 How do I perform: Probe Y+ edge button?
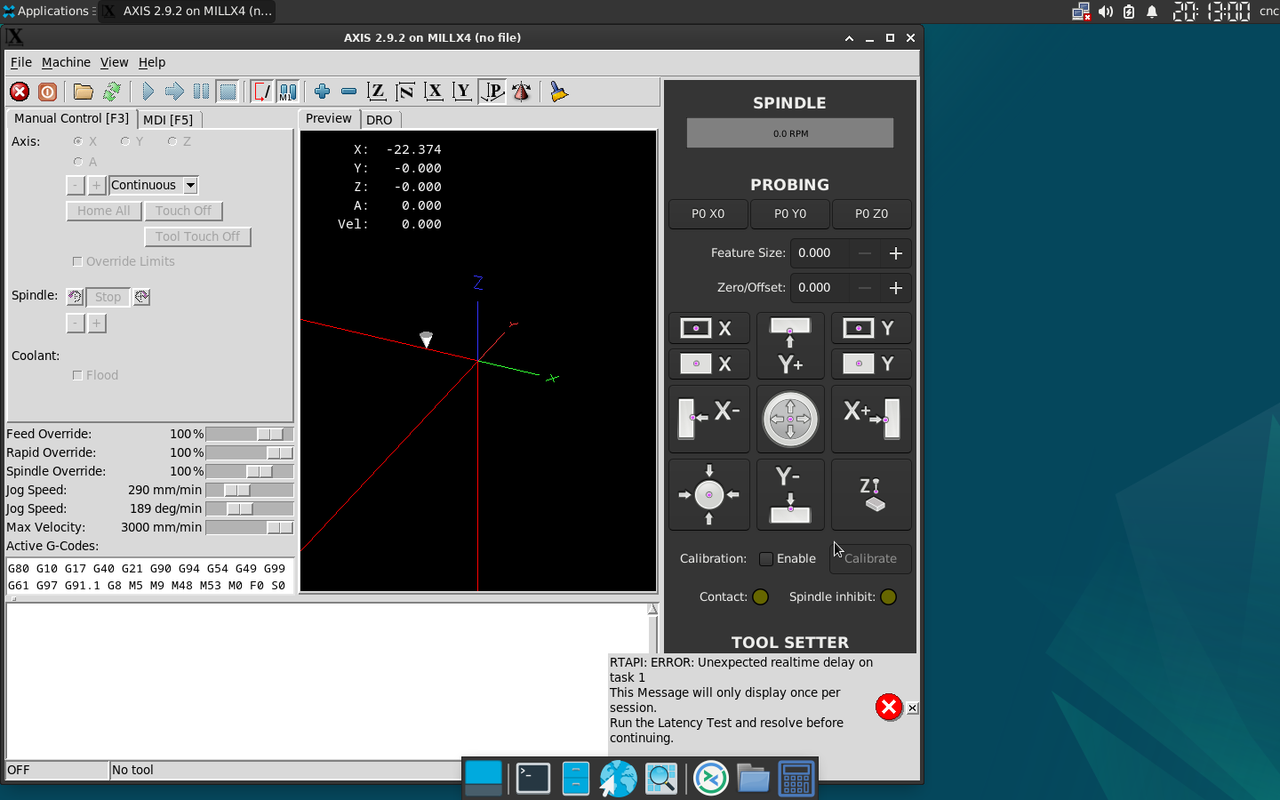pyautogui.click(x=790, y=347)
